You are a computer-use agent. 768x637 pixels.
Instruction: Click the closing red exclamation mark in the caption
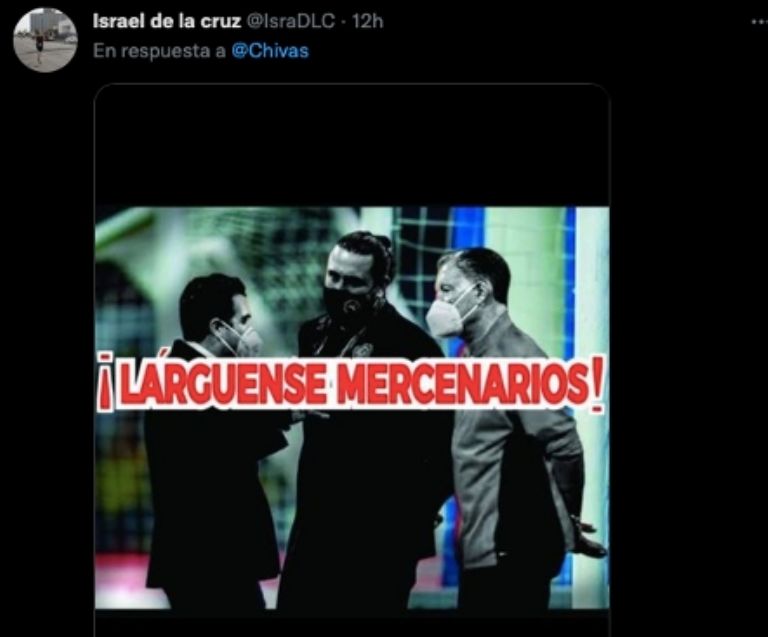click(x=597, y=388)
